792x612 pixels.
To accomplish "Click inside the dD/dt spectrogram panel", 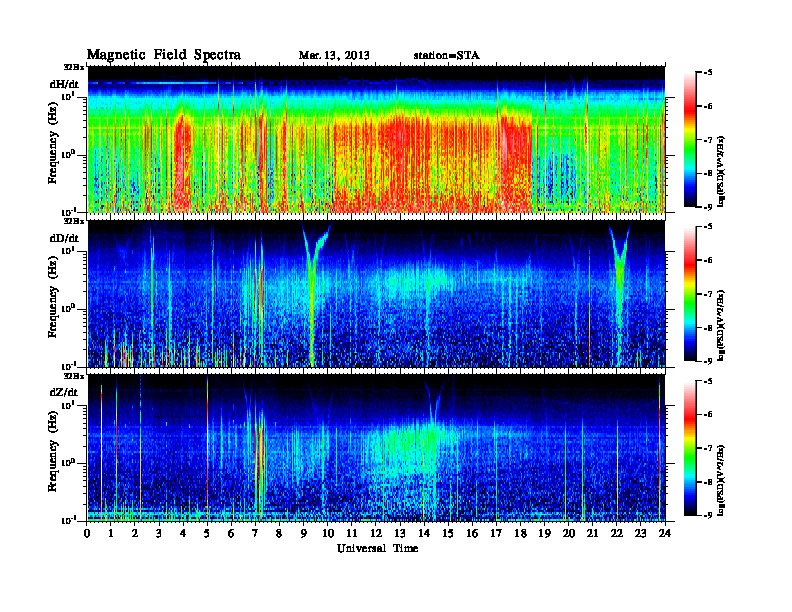I will (x=376, y=294).
